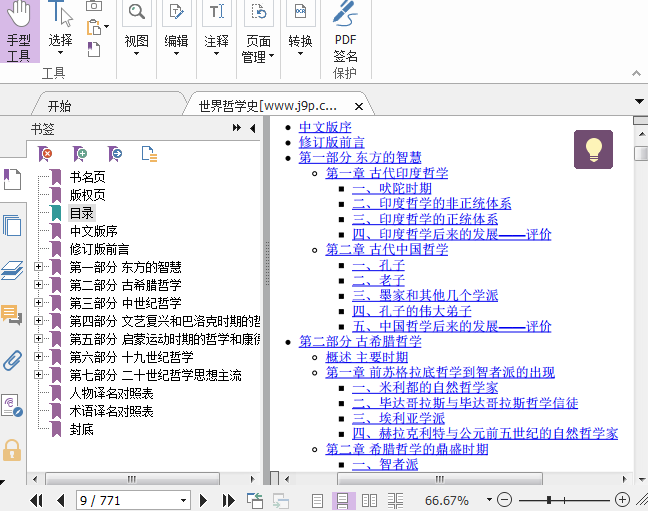Click the lightbulb tips button
Screen dimensions: 648x511
point(593,149)
